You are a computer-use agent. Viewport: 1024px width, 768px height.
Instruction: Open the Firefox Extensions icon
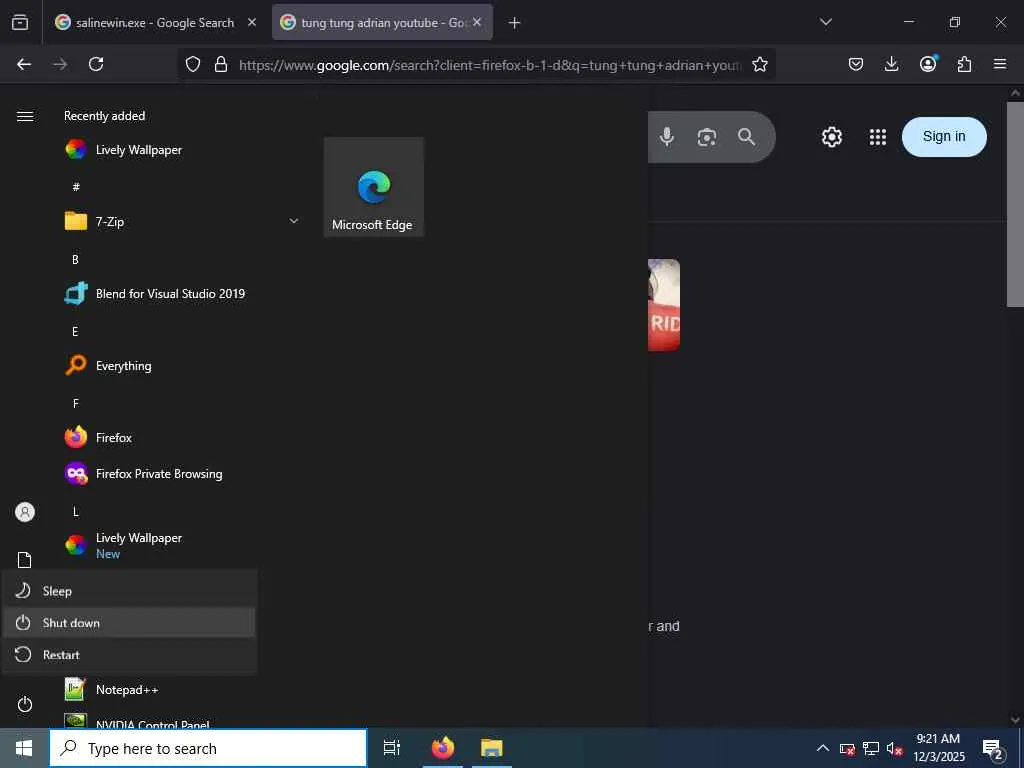tap(964, 64)
